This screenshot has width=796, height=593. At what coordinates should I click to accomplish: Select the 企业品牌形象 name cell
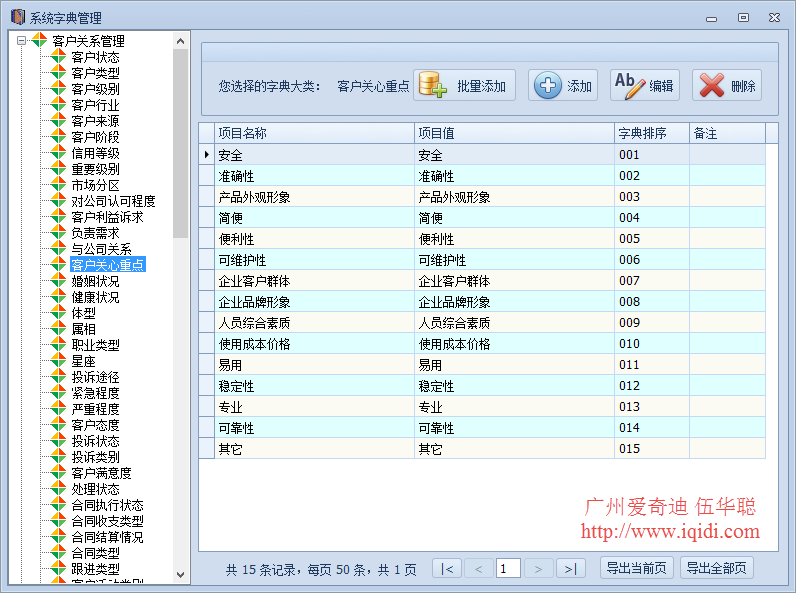[x=314, y=302]
